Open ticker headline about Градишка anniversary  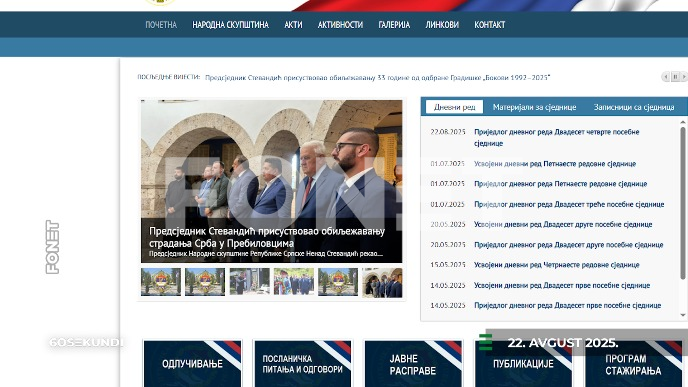[x=377, y=78]
